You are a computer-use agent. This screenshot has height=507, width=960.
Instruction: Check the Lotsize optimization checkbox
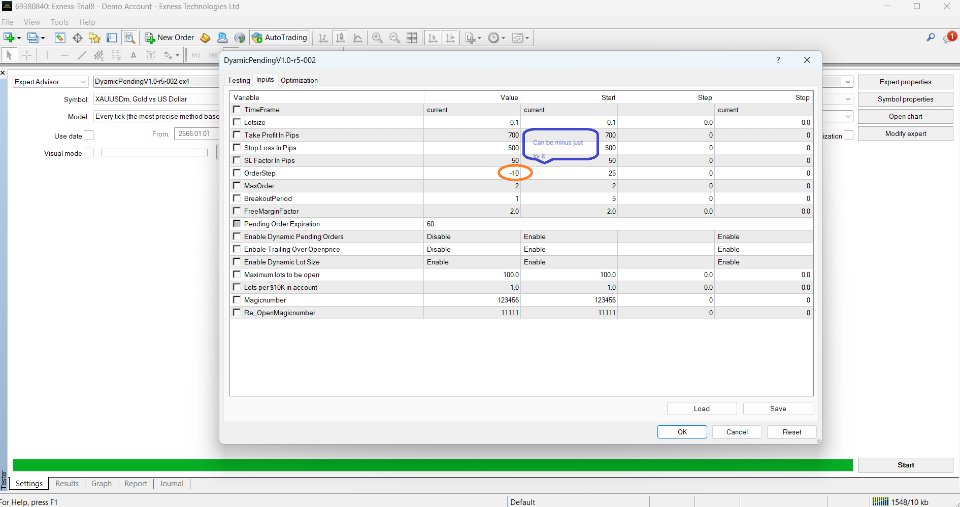[x=237, y=122]
